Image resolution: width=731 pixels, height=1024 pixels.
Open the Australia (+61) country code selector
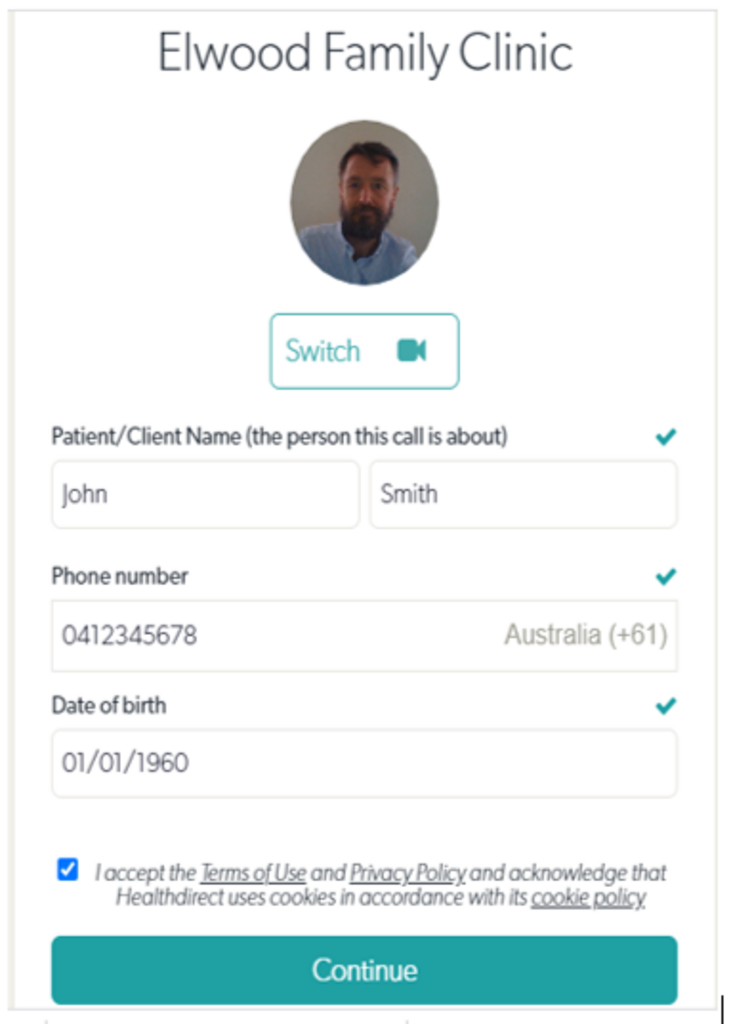586,635
